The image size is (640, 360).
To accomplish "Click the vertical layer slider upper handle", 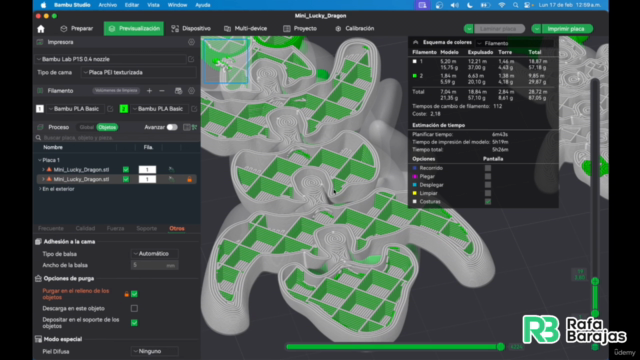I will (595, 281).
